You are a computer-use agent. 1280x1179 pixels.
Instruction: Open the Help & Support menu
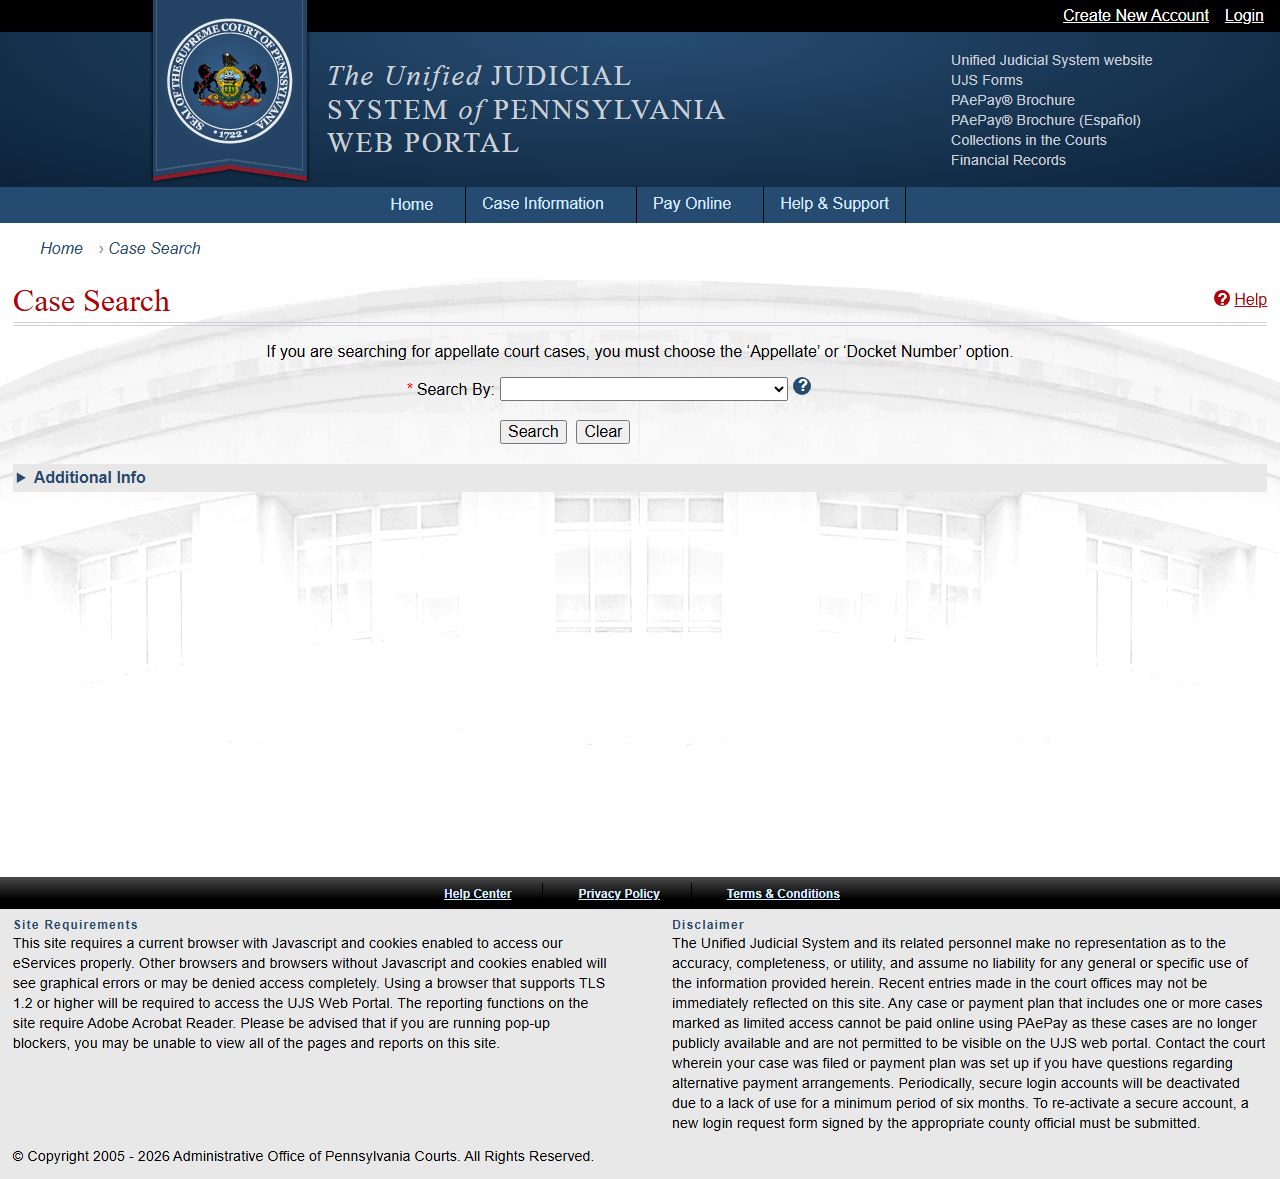tap(834, 204)
